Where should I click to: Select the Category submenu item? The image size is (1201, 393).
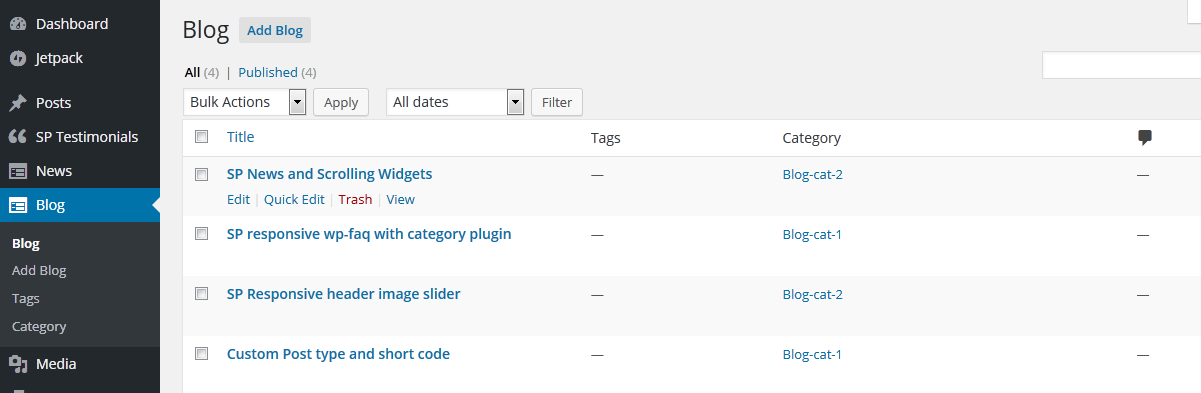click(x=39, y=326)
